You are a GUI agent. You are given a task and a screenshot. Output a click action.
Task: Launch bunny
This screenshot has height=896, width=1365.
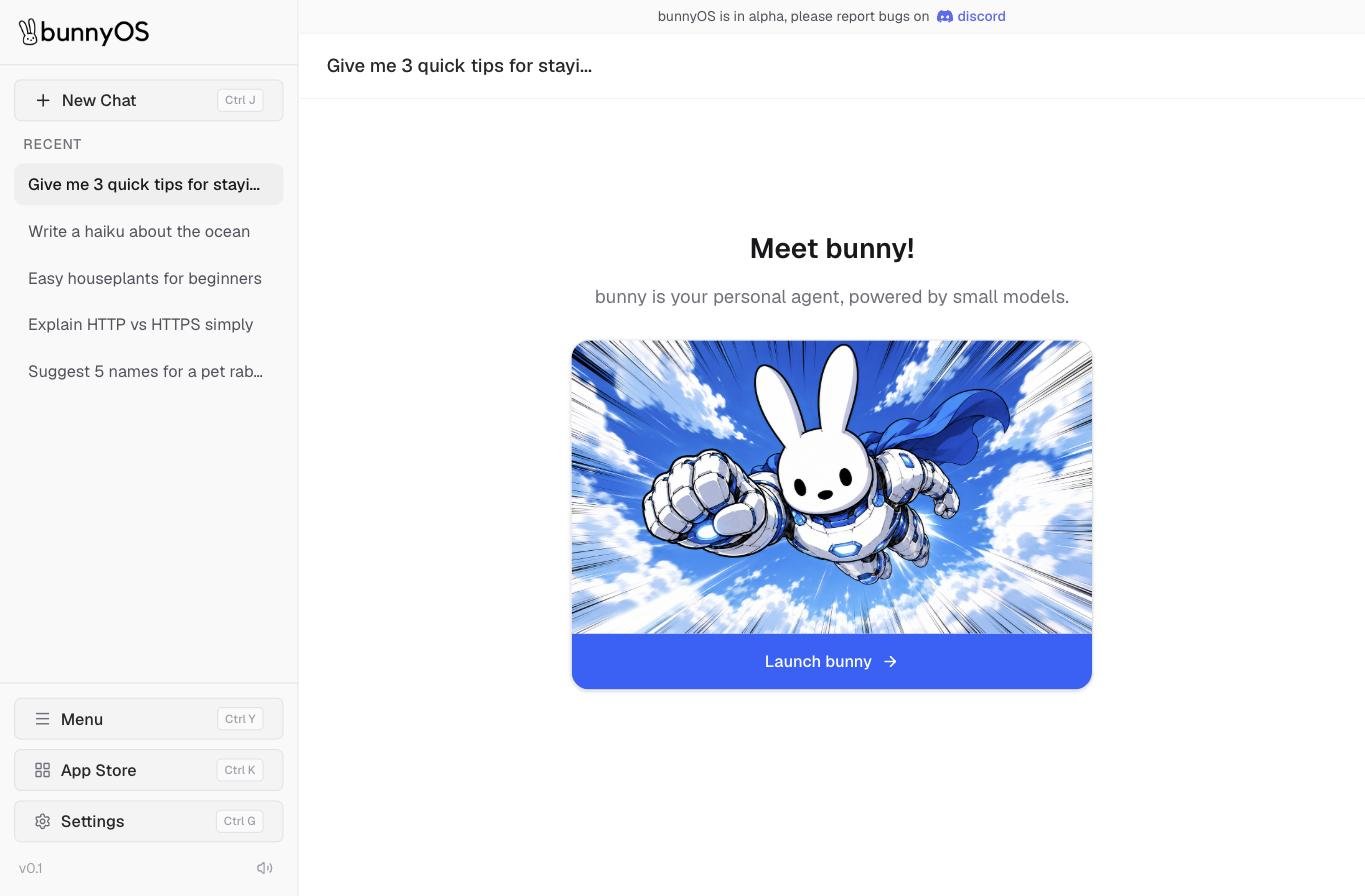pyautogui.click(x=832, y=661)
